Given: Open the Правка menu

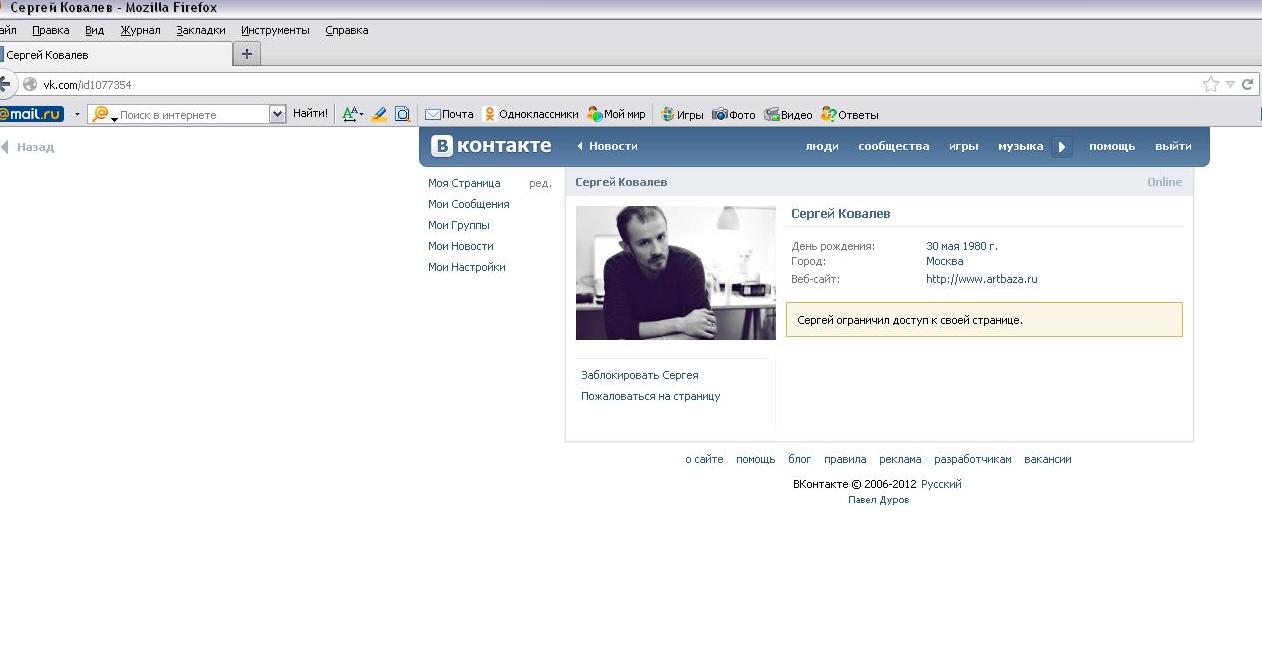Looking at the screenshot, I should [51, 30].
